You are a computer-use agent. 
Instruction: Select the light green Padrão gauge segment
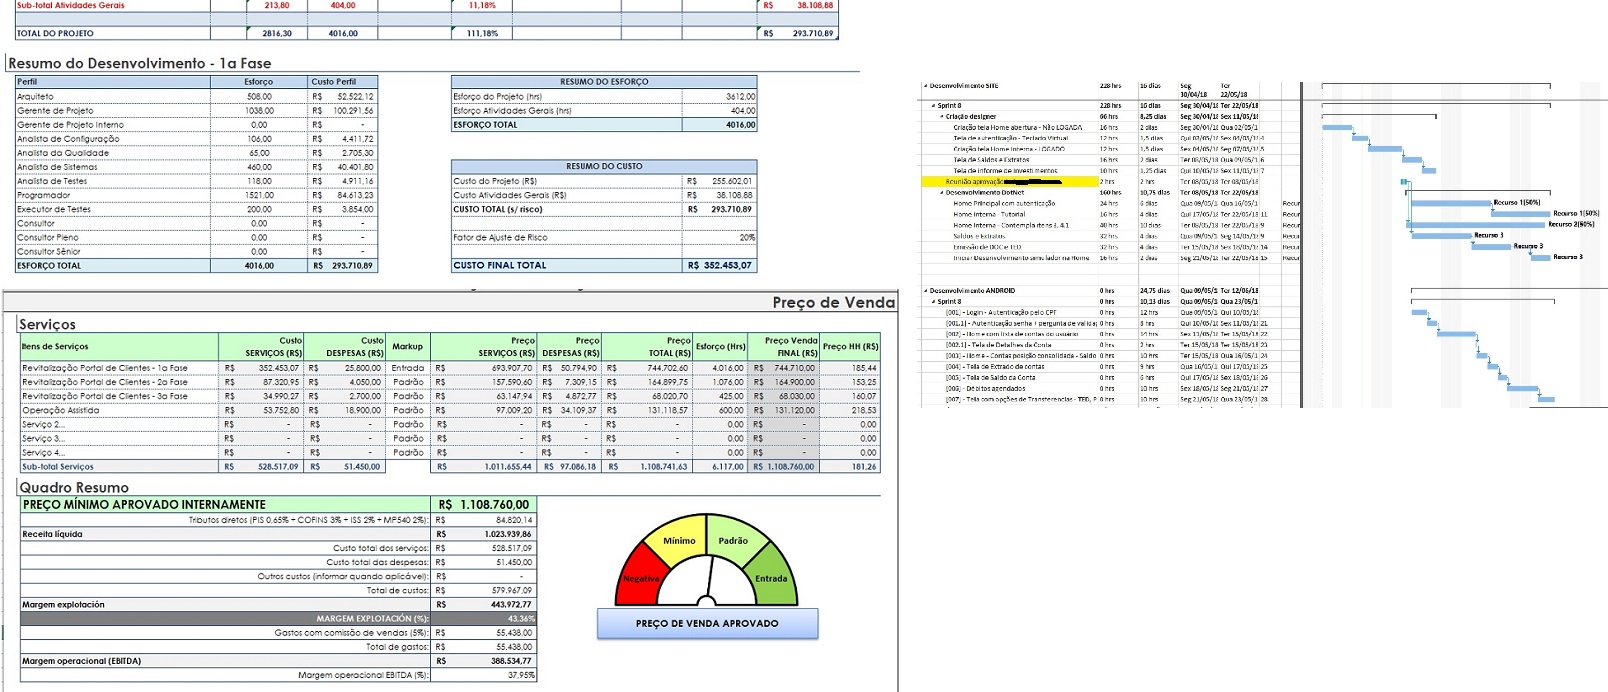coord(734,540)
